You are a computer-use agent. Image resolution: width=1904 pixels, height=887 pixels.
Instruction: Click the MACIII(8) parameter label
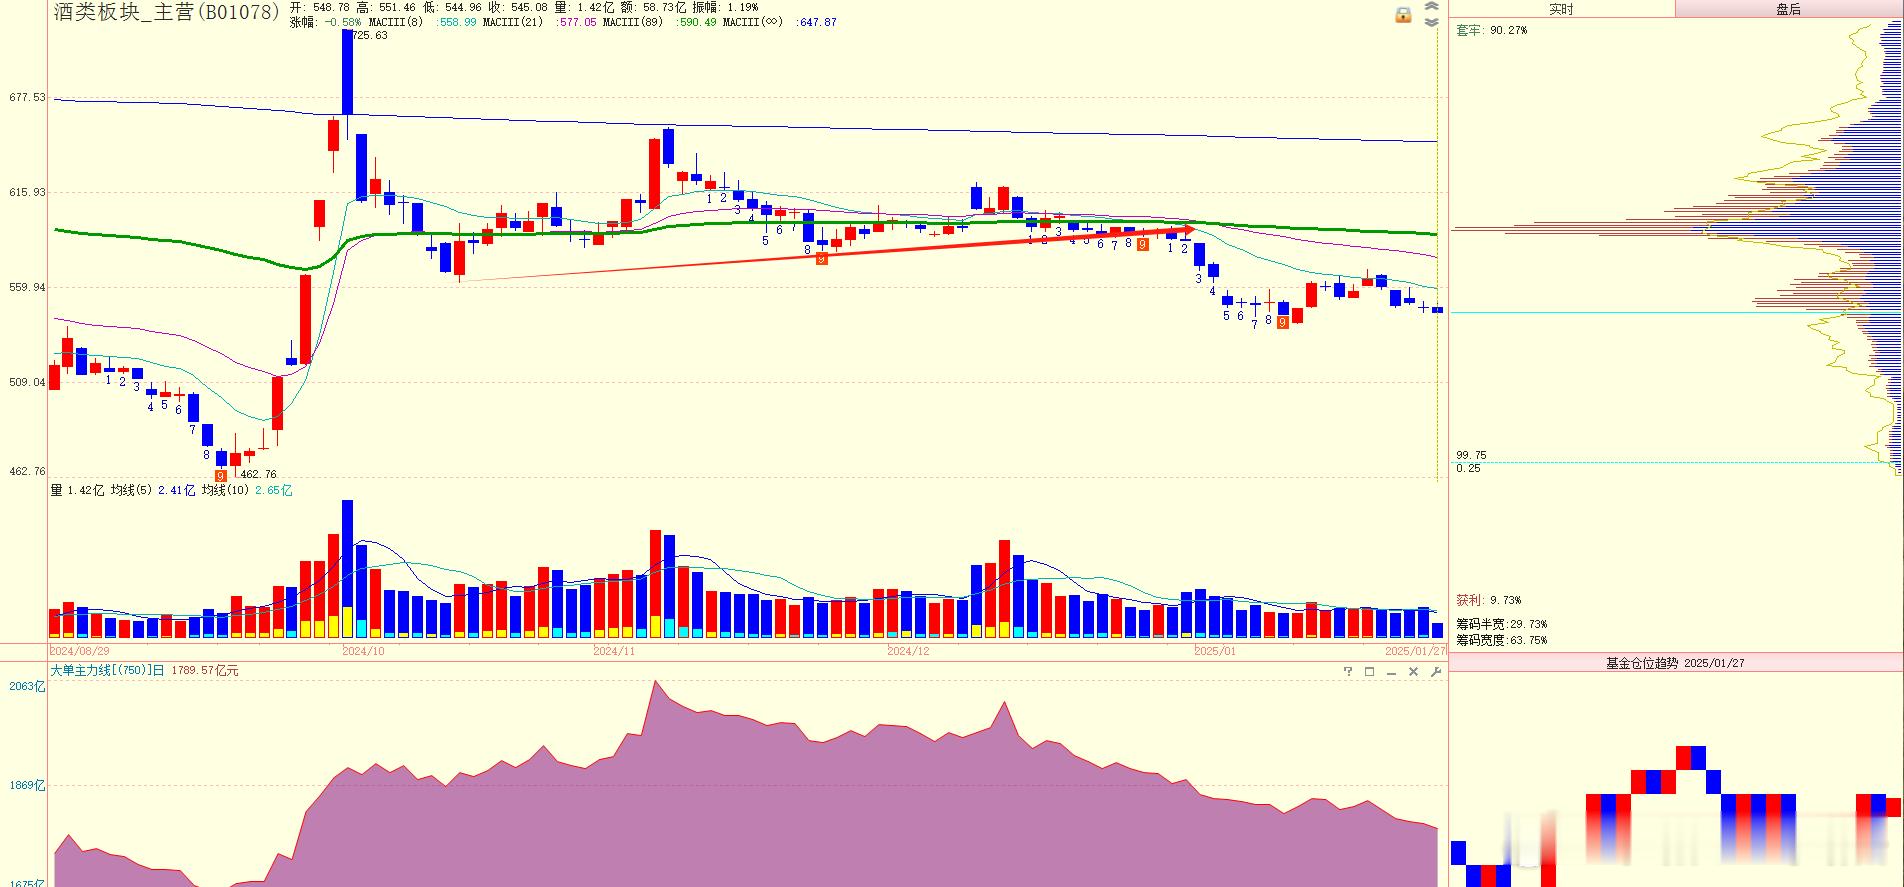pyautogui.click(x=396, y=22)
